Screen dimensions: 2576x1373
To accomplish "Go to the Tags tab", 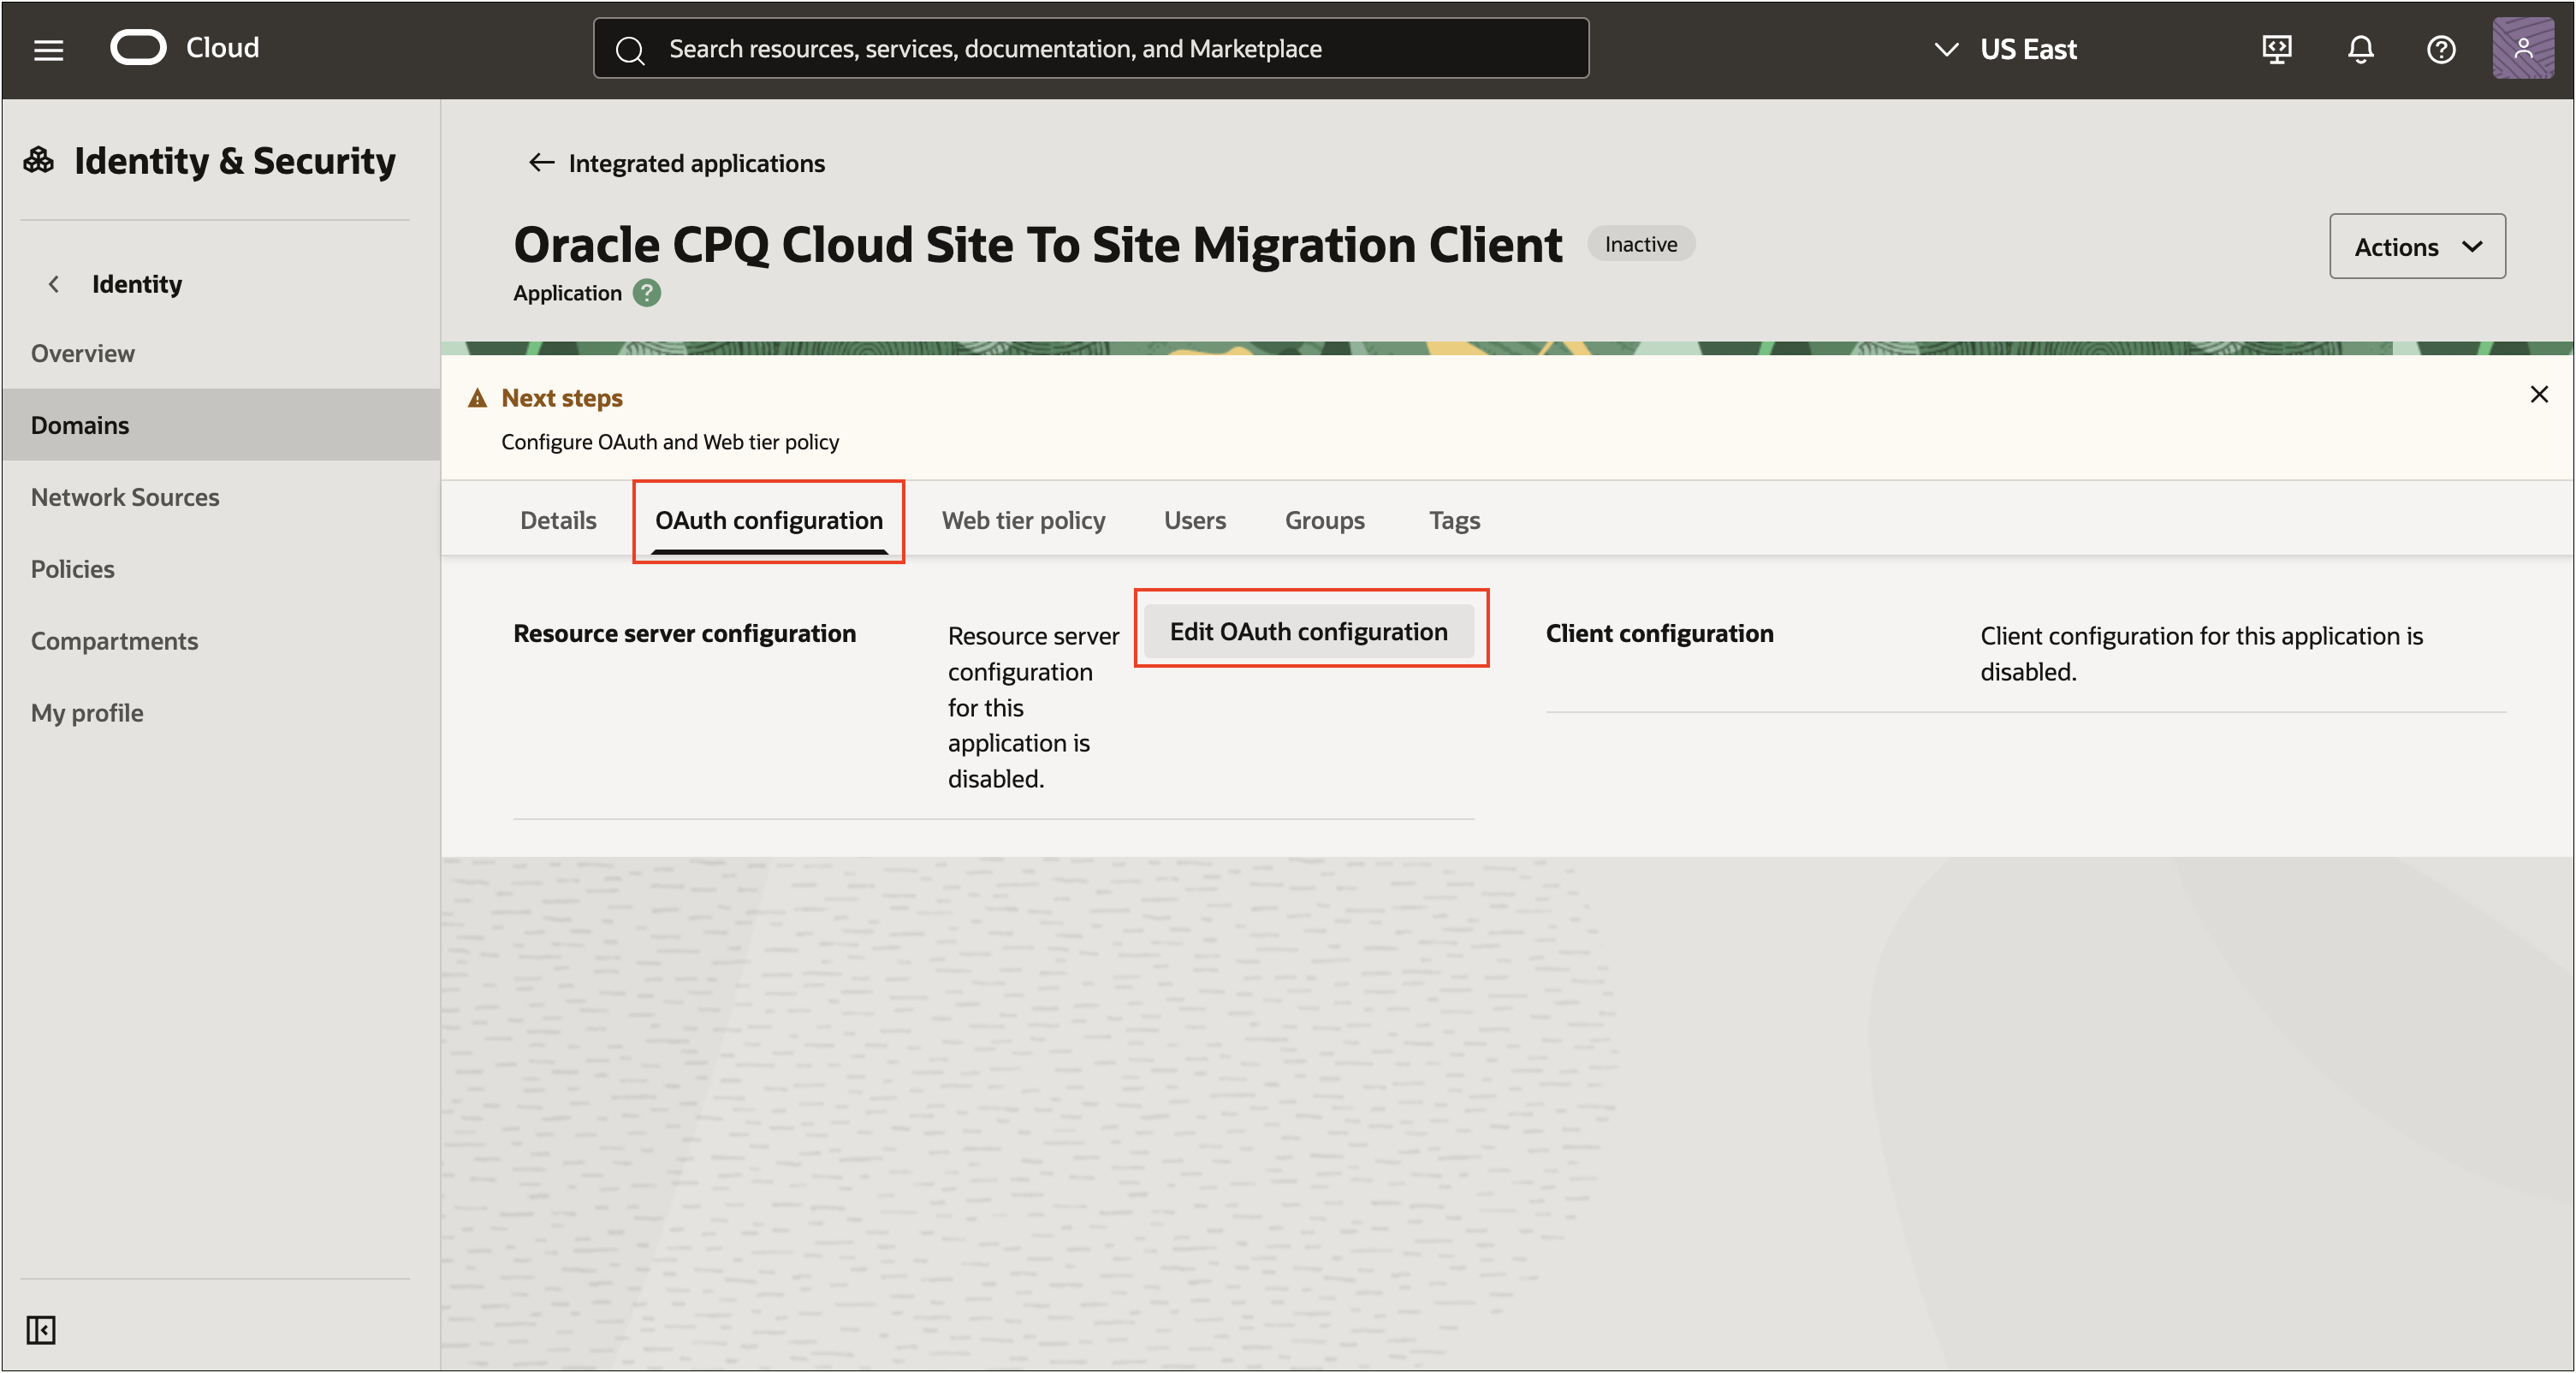I will click(x=1454, y=520).
